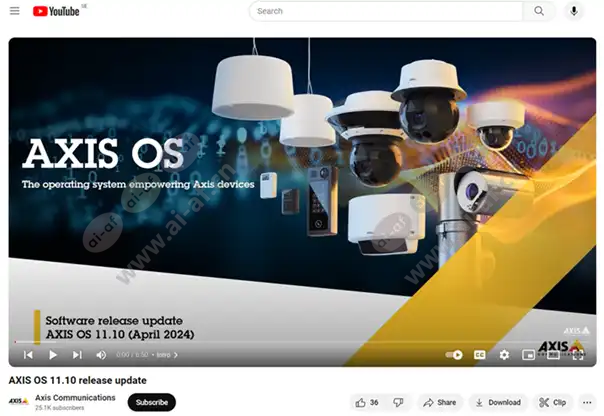This screenshot has height=416, width=604.
Task: Play the AXIS OS video
Action: pos(53,355)
